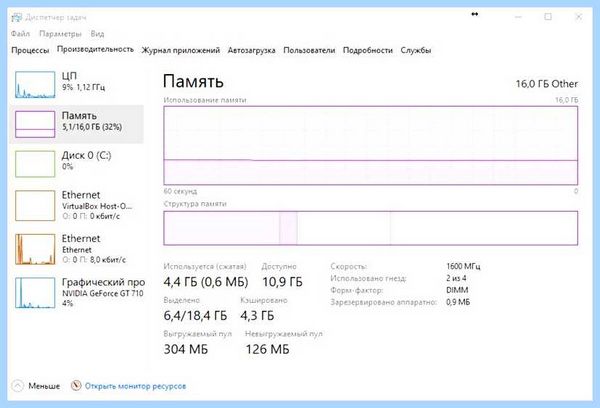Click the DIMM form factor value
Image resolution: width=600 pixels, height=408 pixels.
(457, 290)
